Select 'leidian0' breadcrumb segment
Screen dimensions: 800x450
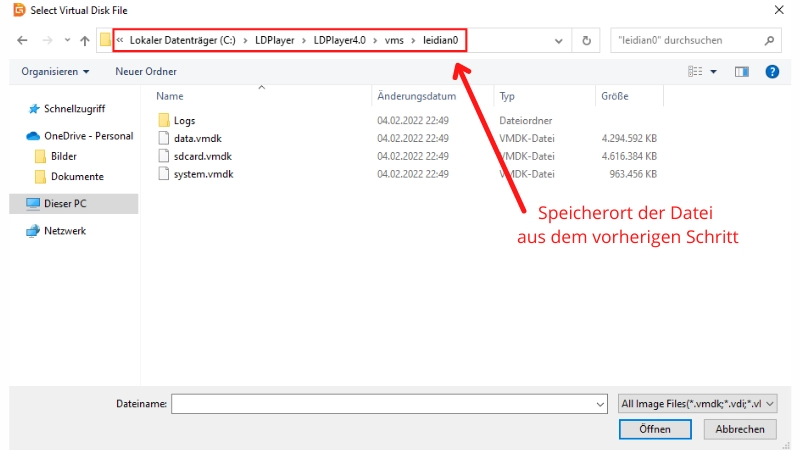click(440, 40)
